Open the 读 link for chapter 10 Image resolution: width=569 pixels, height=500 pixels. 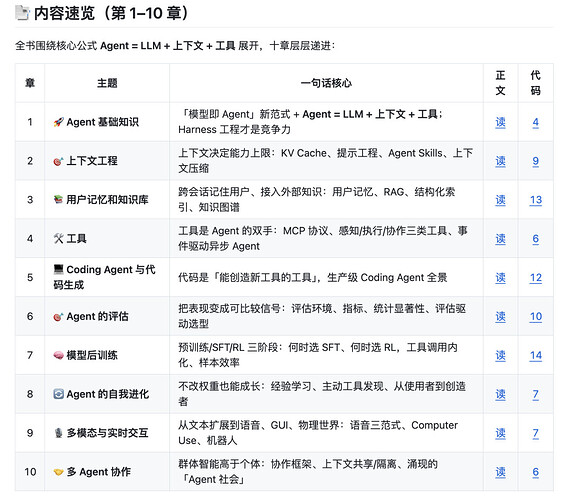(500, 472)
